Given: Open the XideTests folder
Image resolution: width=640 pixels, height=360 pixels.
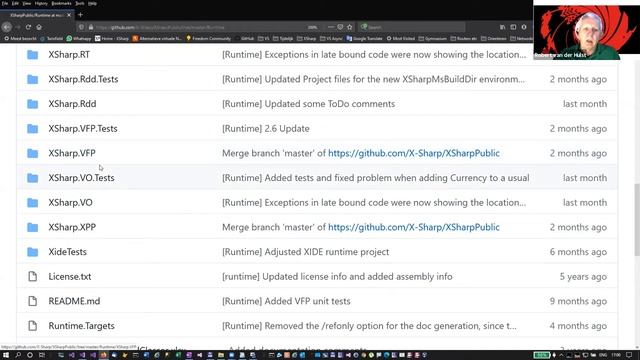Looking at the screenshot, I should (67, 252).
